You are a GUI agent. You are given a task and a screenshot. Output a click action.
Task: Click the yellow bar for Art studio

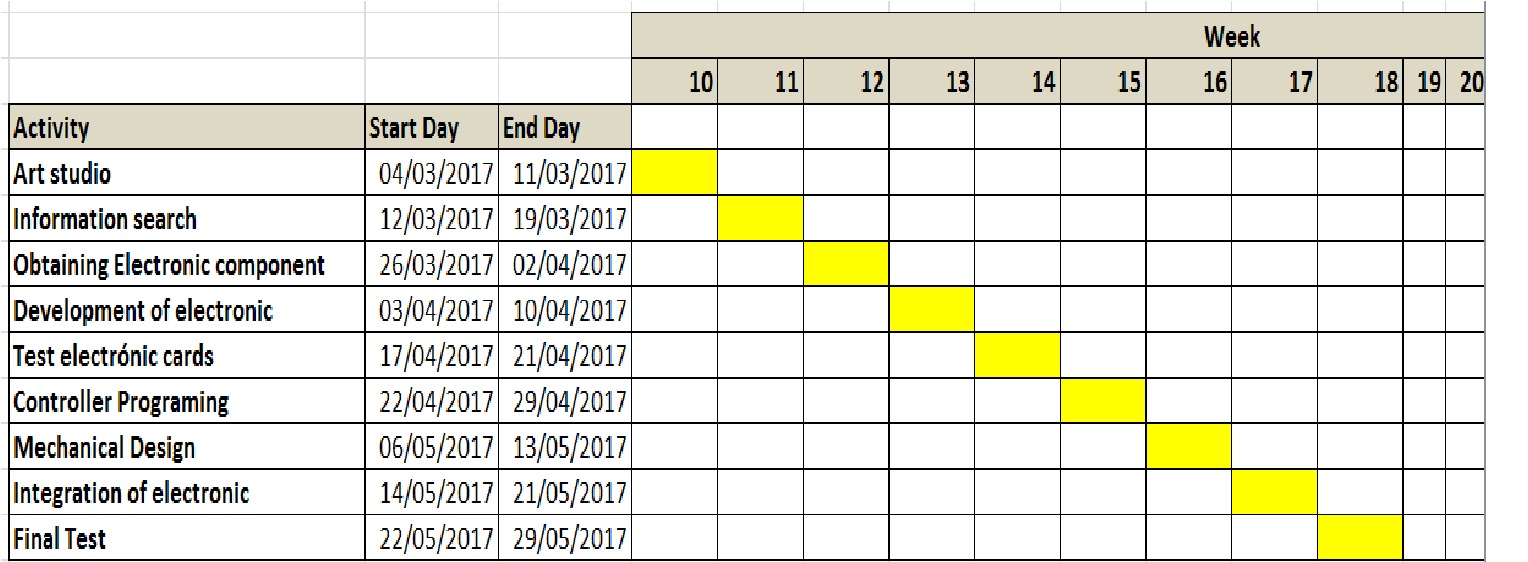pos(675,172)
